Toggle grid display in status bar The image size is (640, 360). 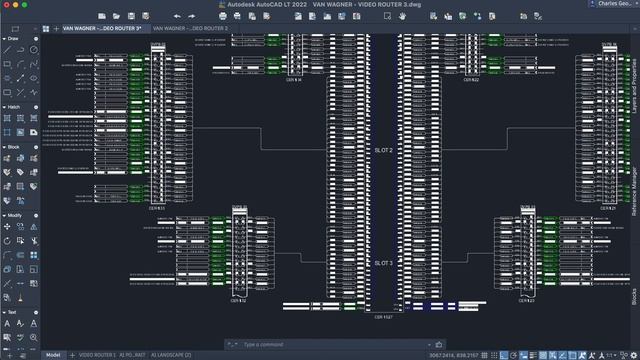pyautogui.click(x=484, y=356)
